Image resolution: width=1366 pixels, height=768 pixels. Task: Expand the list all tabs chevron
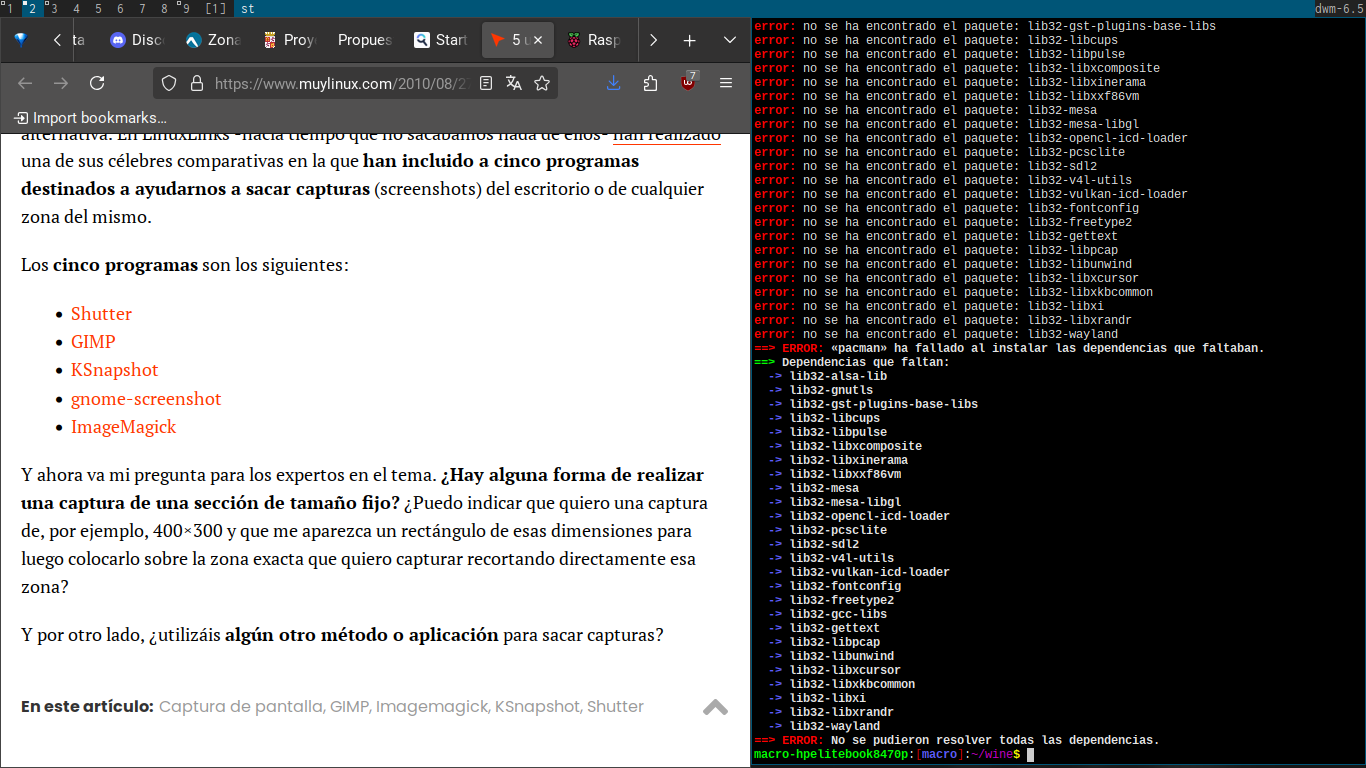[x=730, y=40]
